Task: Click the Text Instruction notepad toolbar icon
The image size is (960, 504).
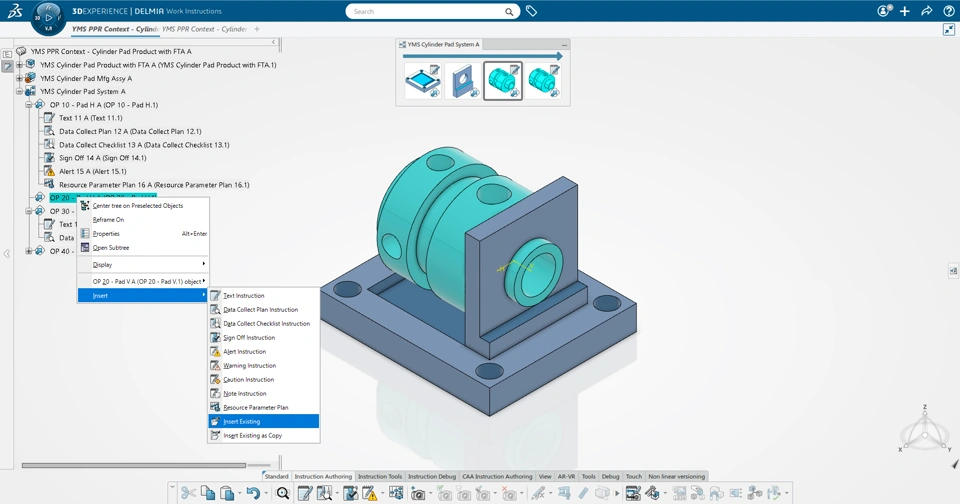Action: 305,493
